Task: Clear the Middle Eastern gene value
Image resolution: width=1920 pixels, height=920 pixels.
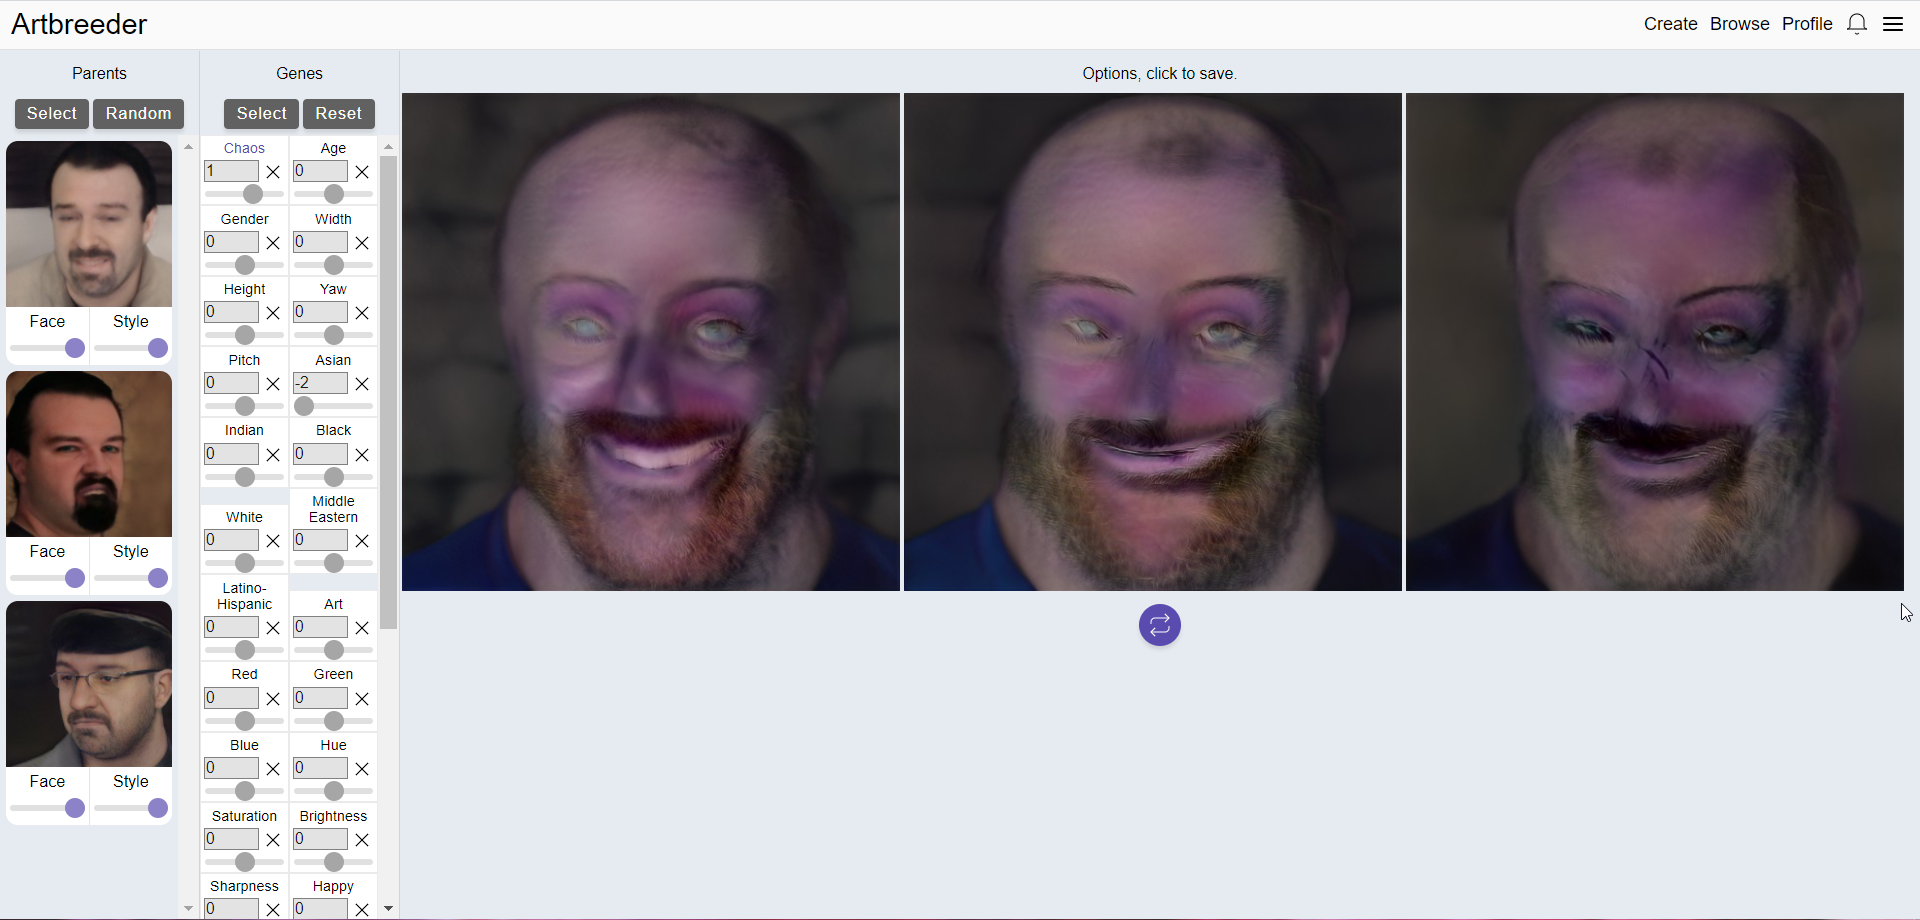Action: pos(362,541)
